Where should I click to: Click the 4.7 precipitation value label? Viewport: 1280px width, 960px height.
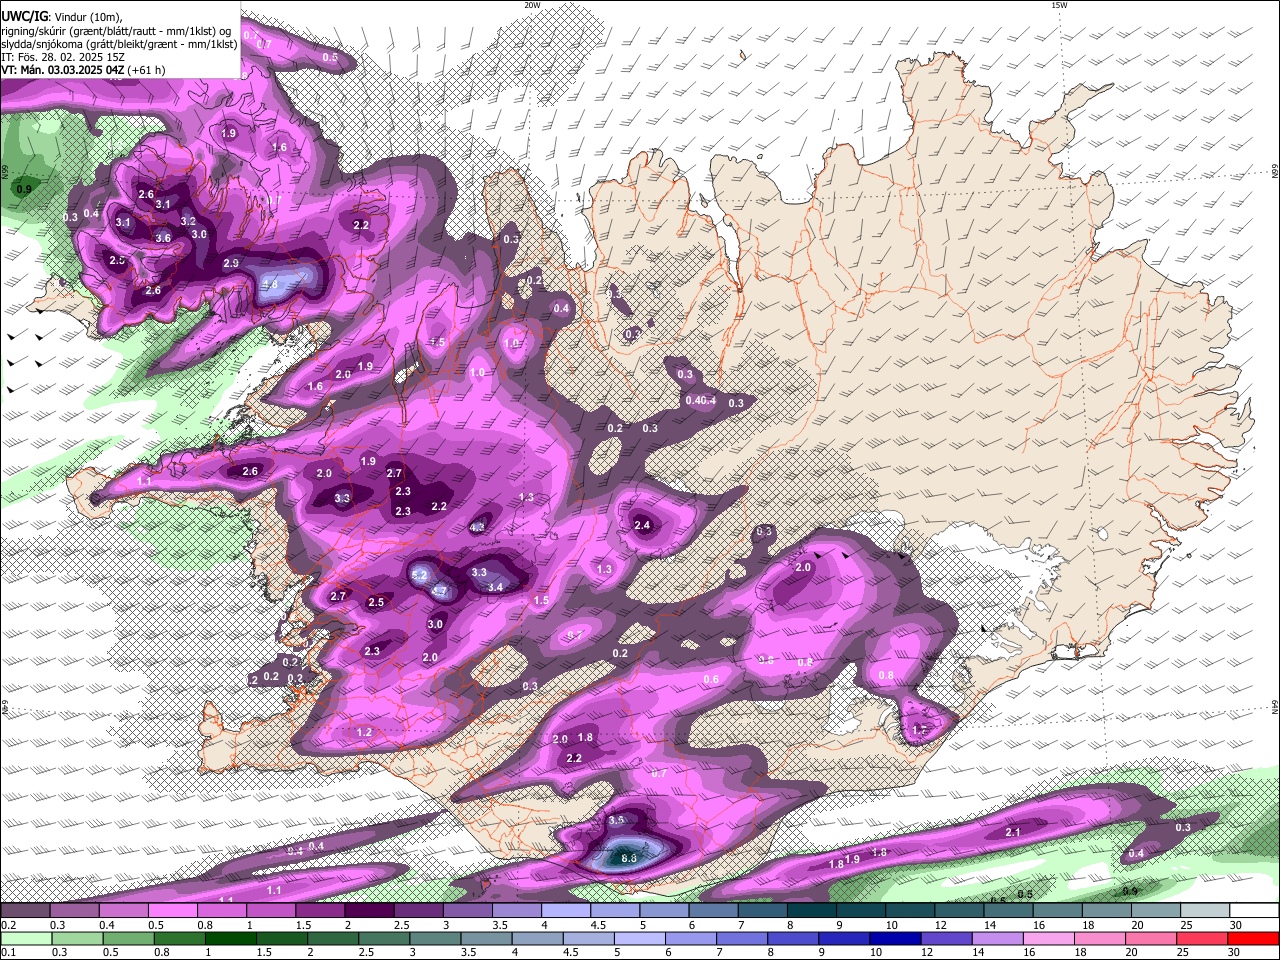tap(439, 591)
